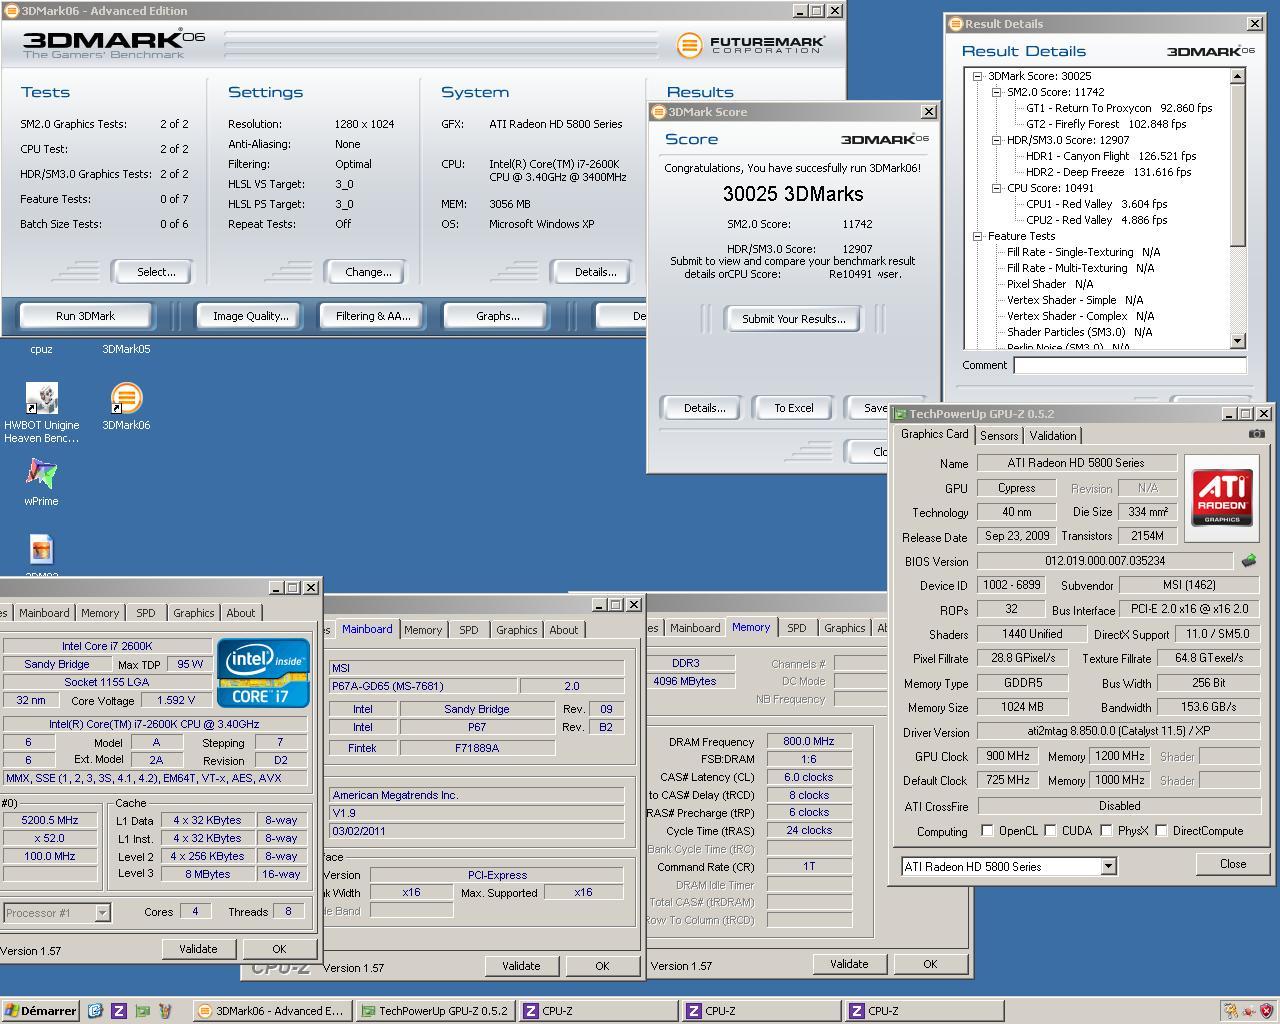Enable the CUDA checkbox
The width and height of the screenshot is (1280, 1024).
[x=1050, y=831]
